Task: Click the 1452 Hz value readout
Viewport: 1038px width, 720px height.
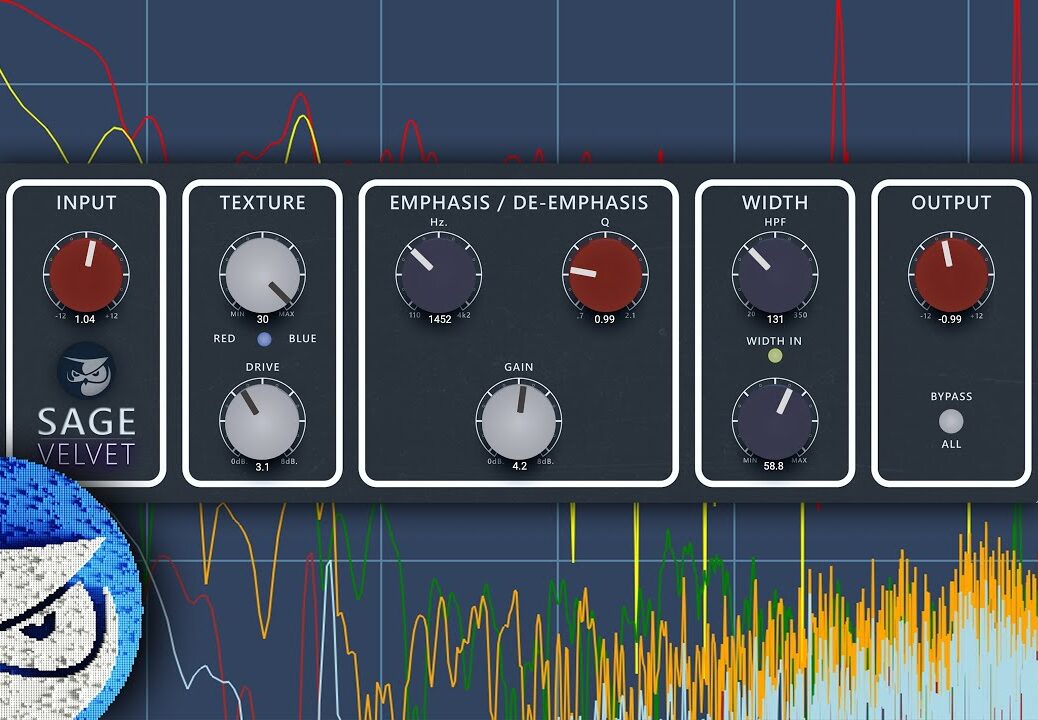Action: click(438, 318)
